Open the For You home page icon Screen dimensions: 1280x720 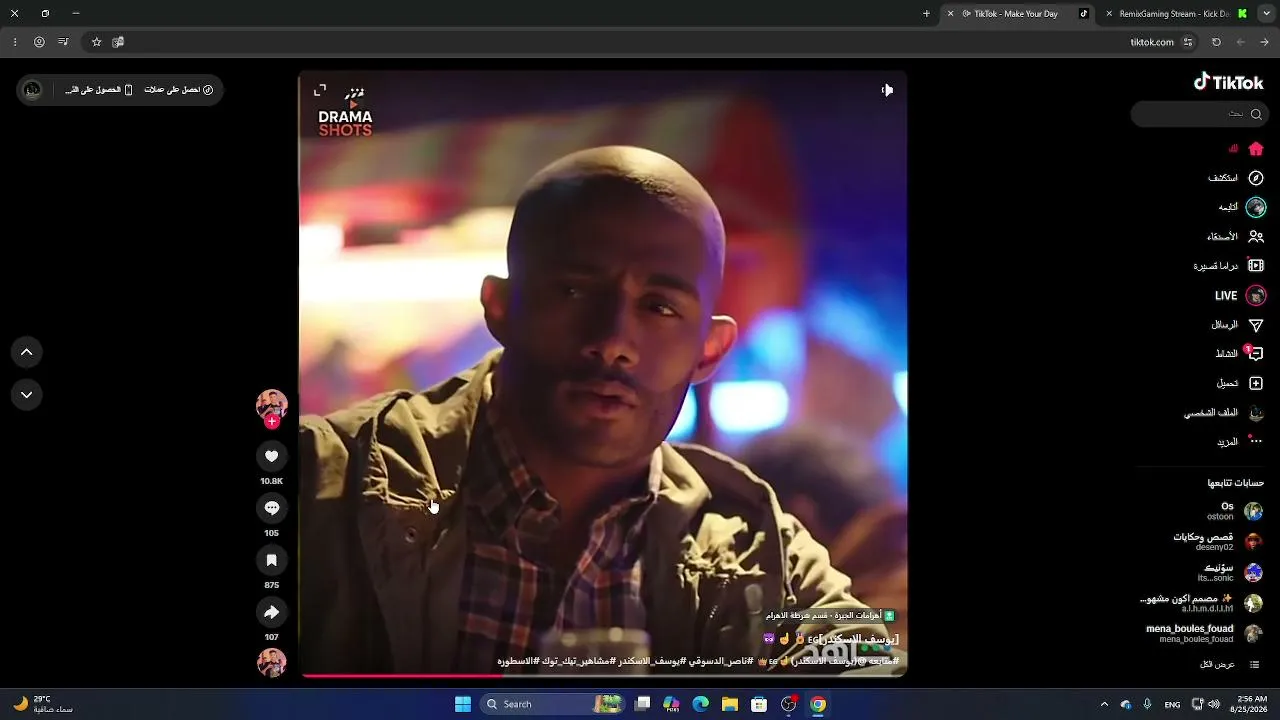1256,149
